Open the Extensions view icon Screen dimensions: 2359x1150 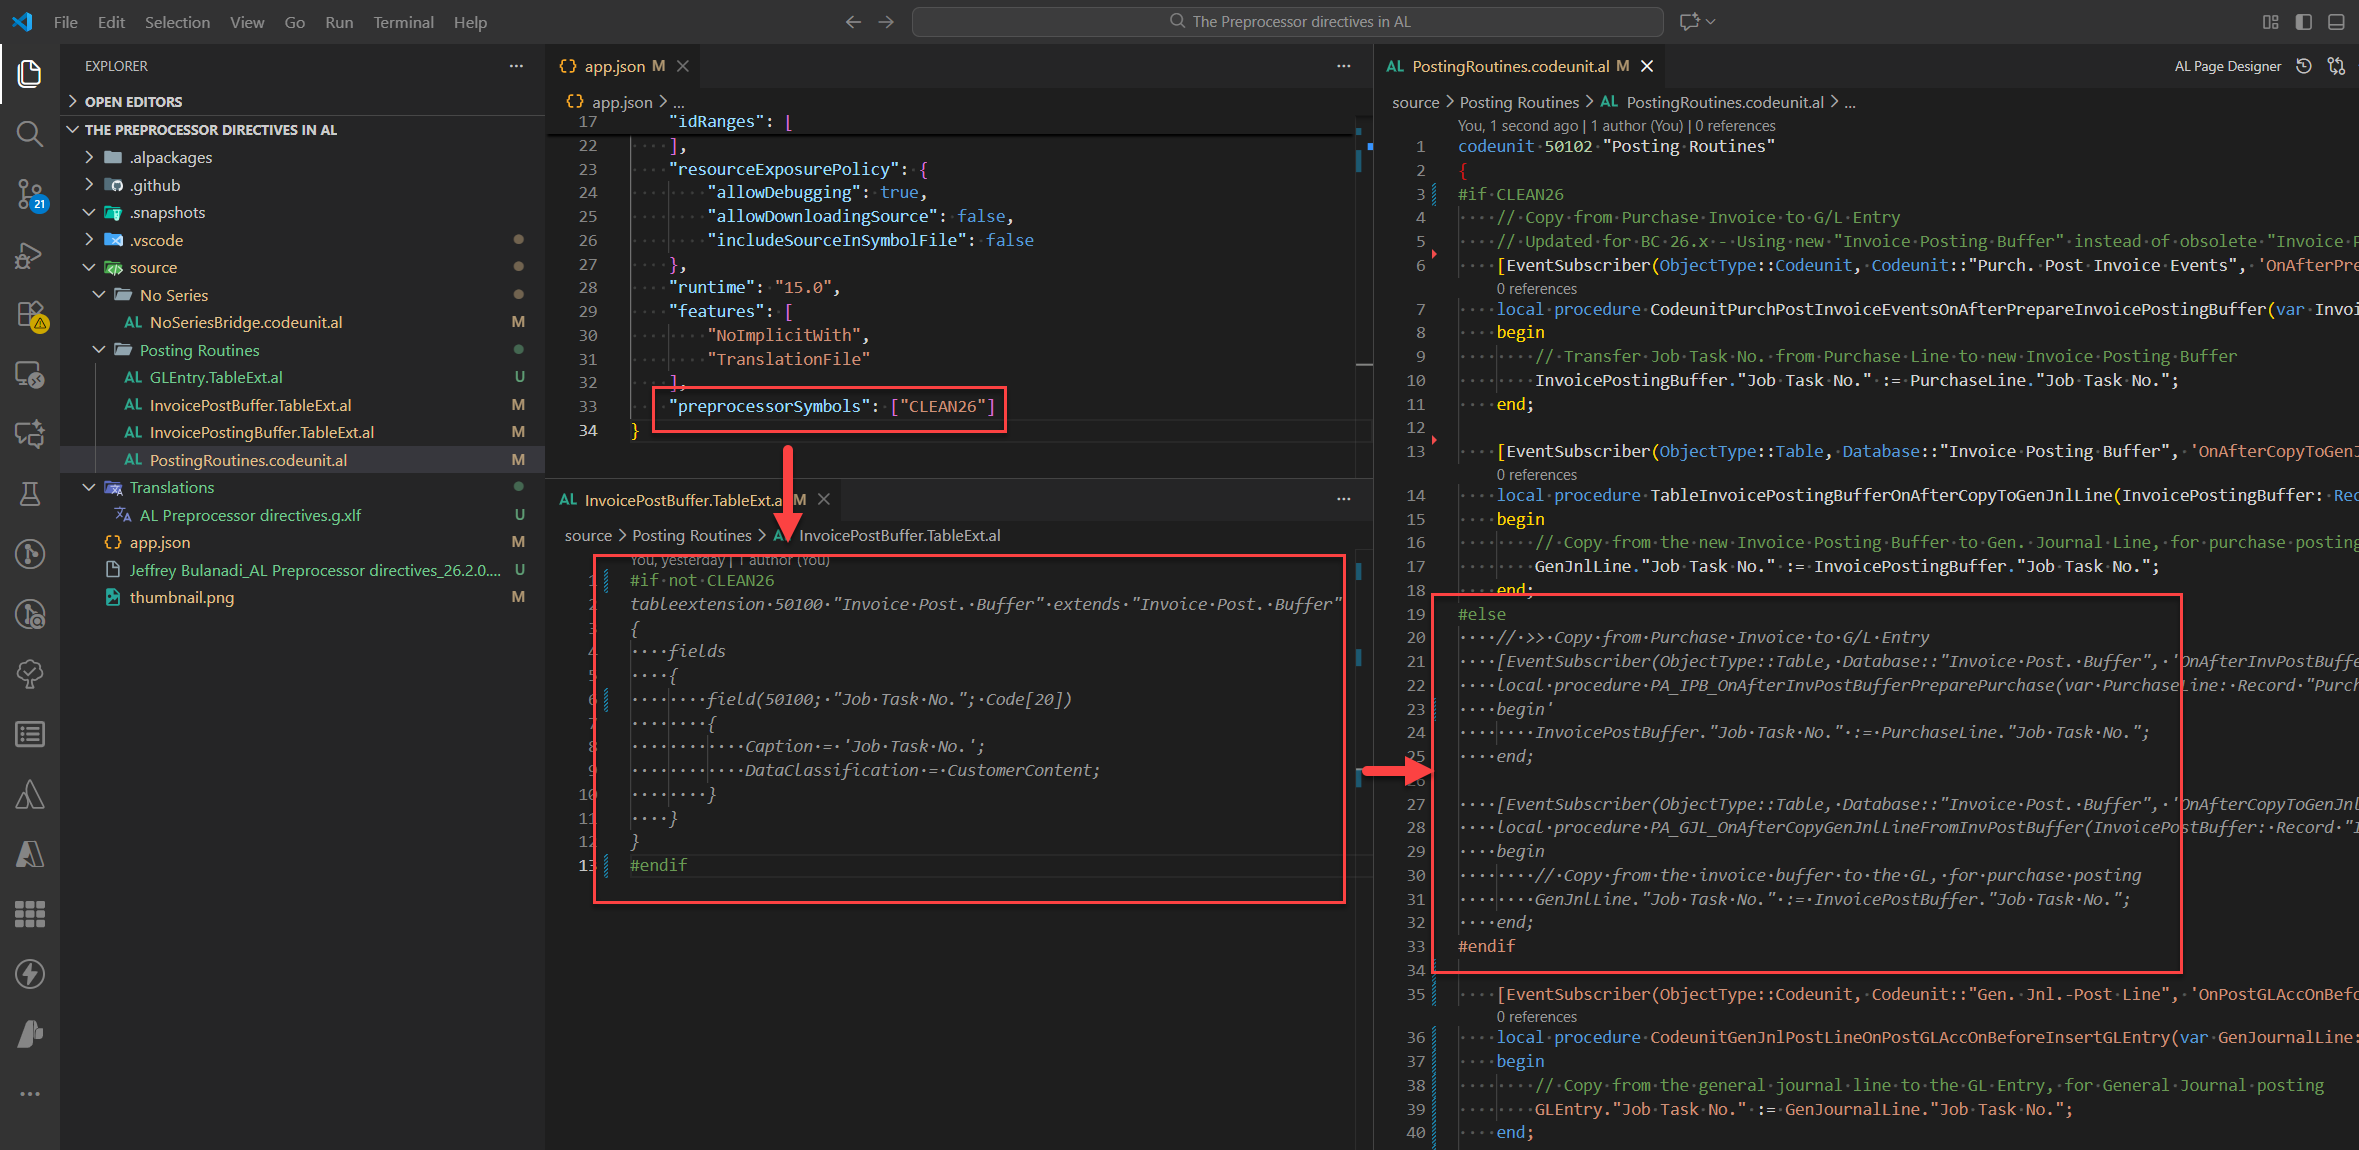point(30,315)
